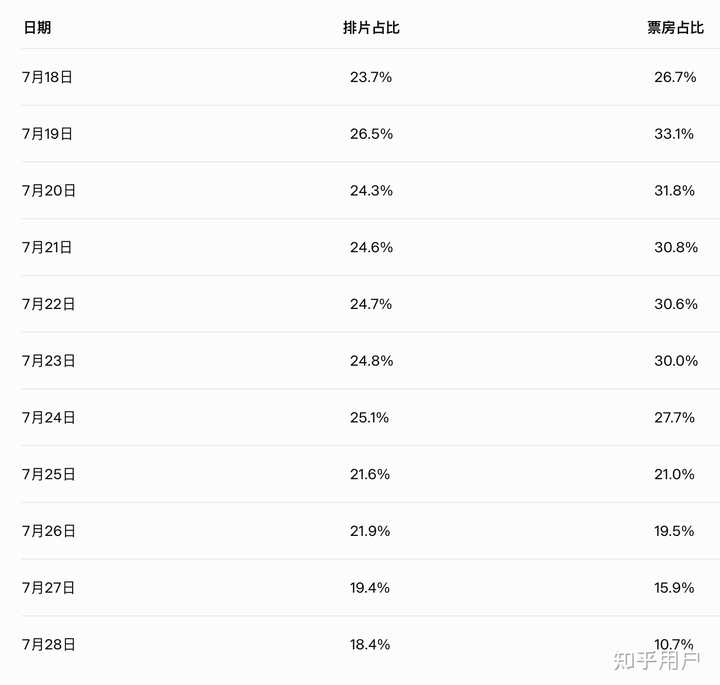Click the 26.5% screening share value
This screenshot has height=685, width=720.
coord(371,134)
